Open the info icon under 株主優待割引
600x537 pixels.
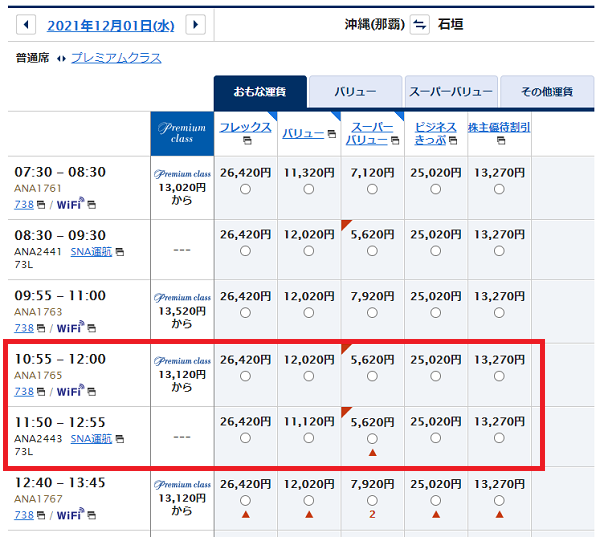click(501, 141)
